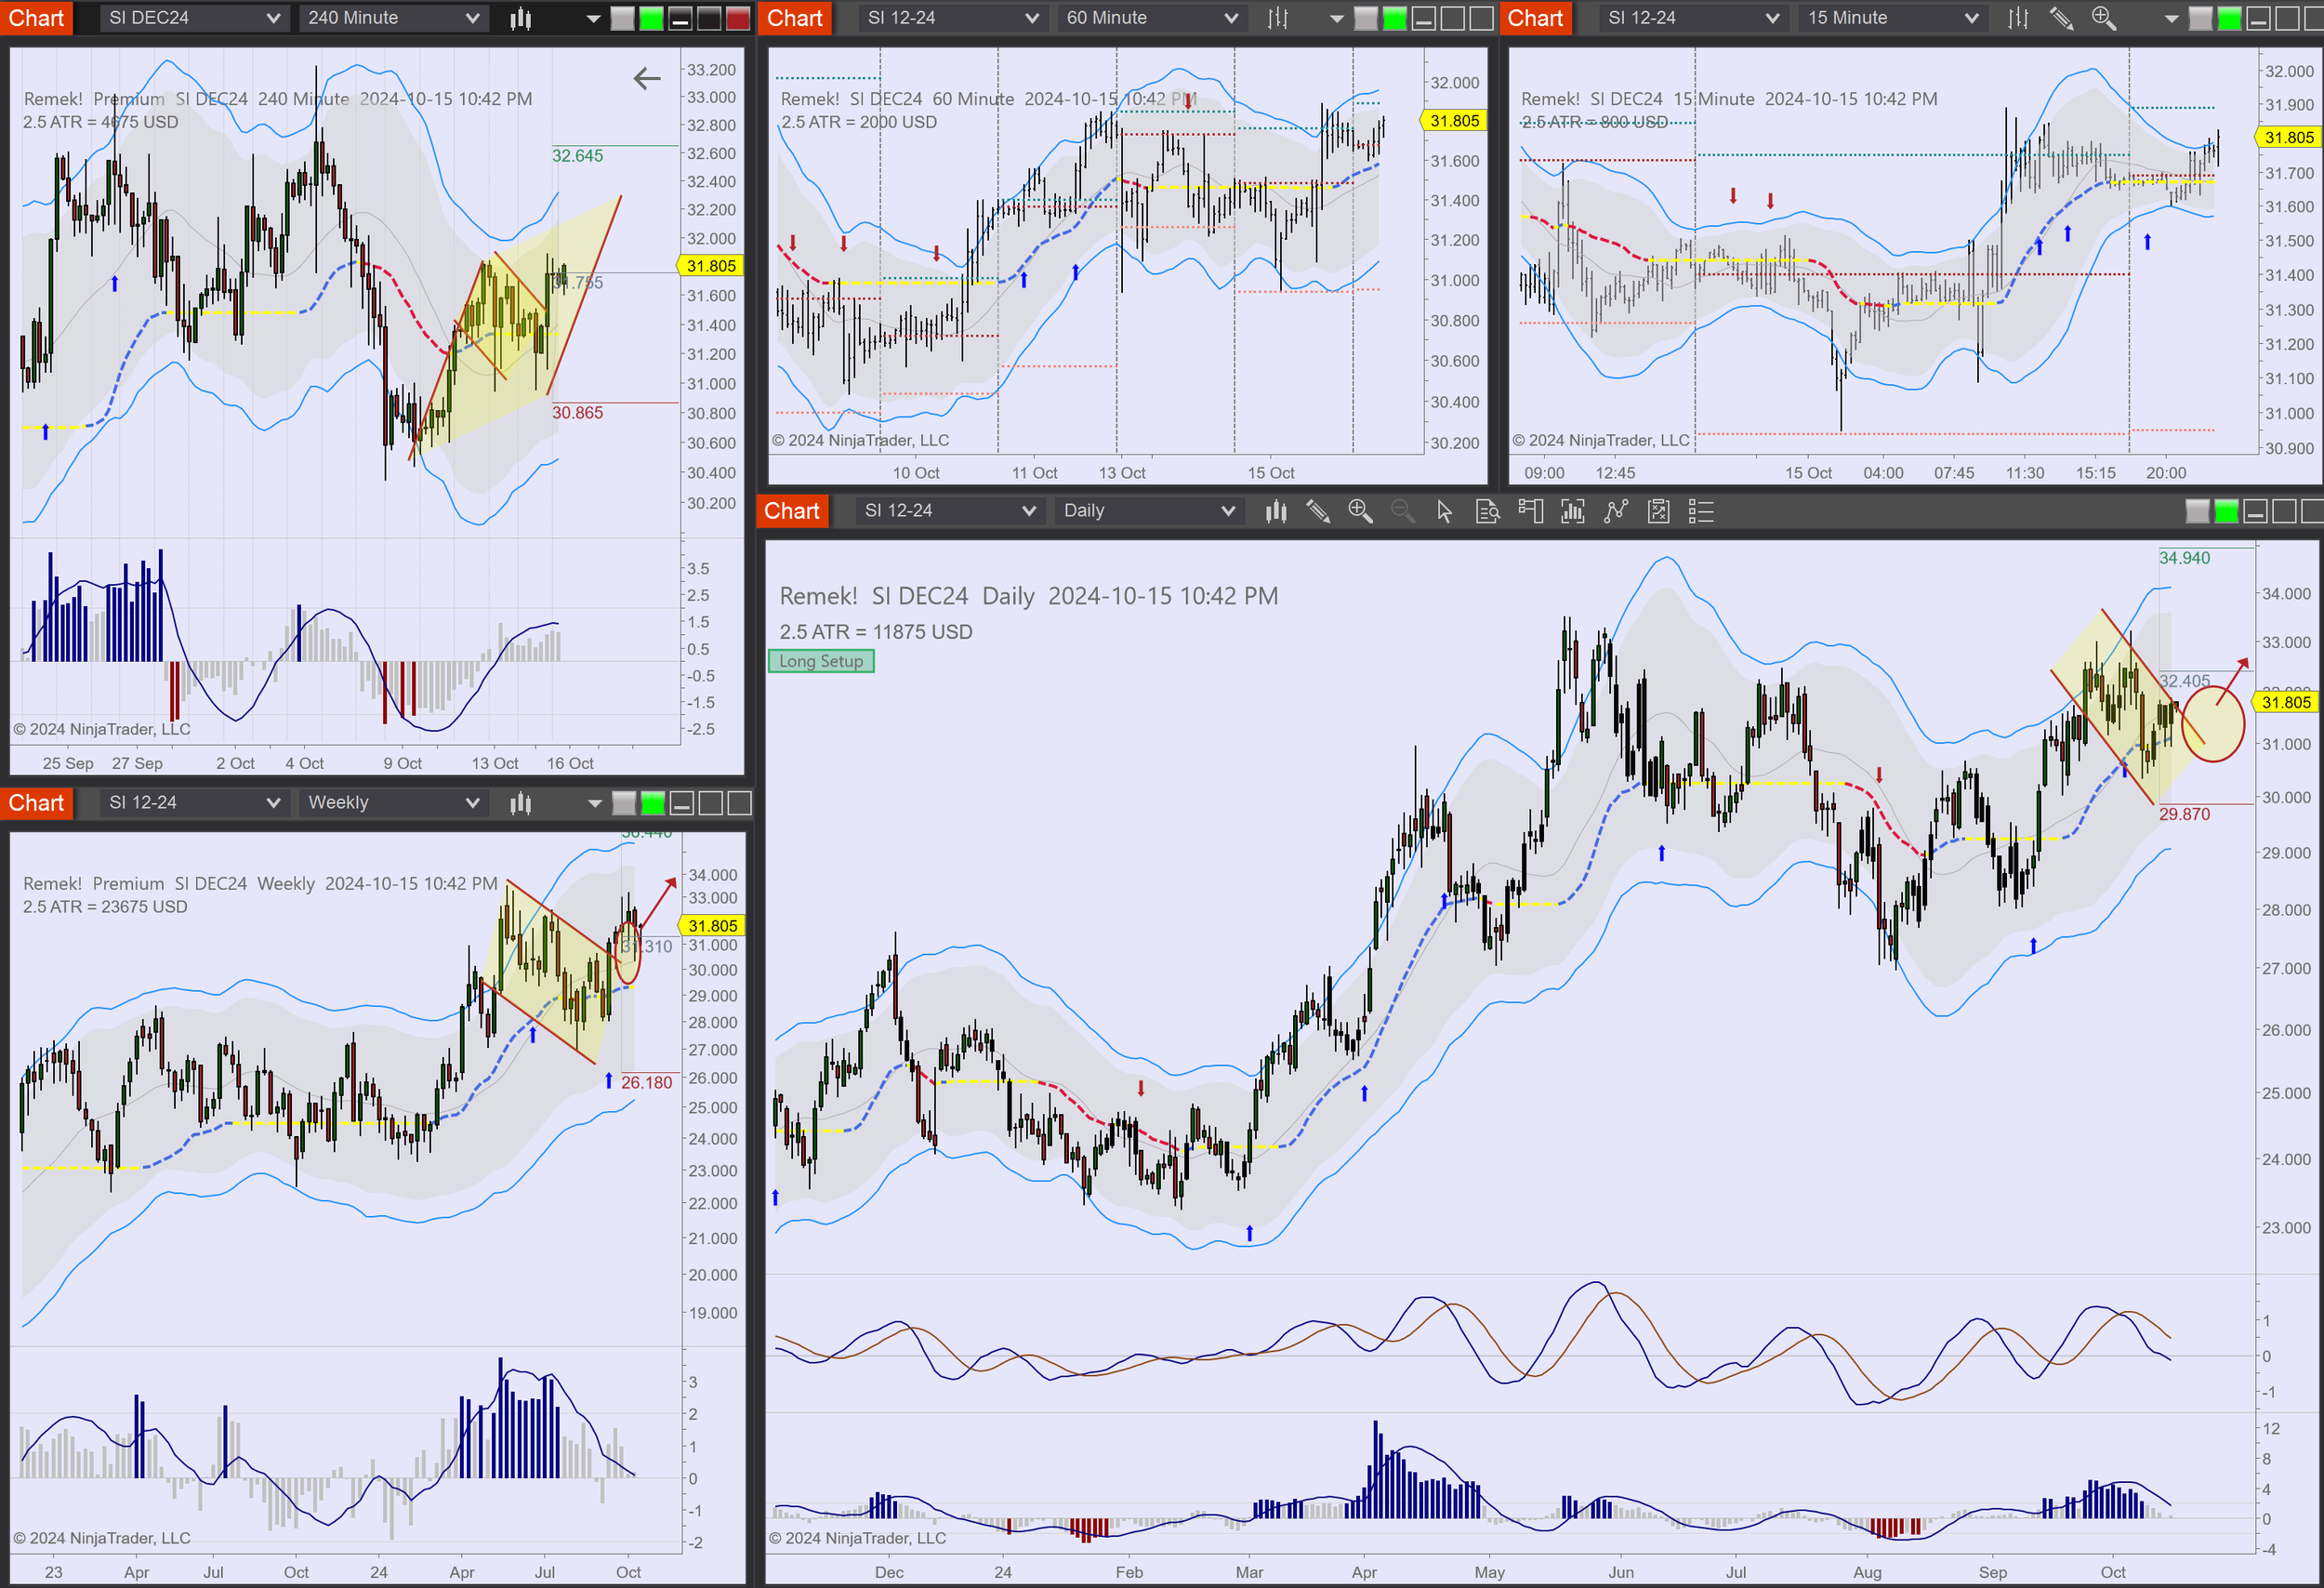Click back arrow on 240 Minute chart
This screenshot has width=2324, height=1588.
[647, 78]
